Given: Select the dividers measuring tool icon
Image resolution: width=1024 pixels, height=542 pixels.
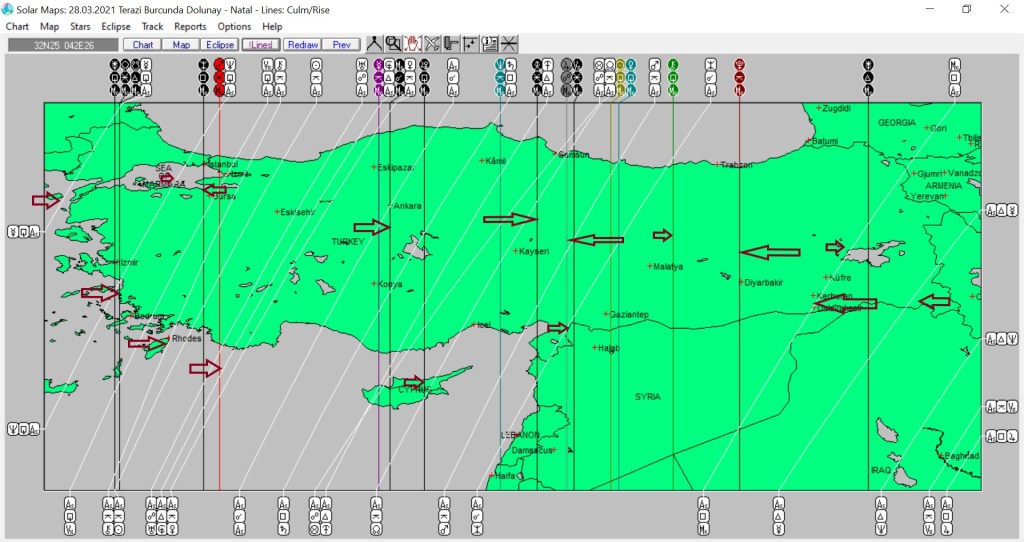Looking at the screenshot, I should coord(374,44).
